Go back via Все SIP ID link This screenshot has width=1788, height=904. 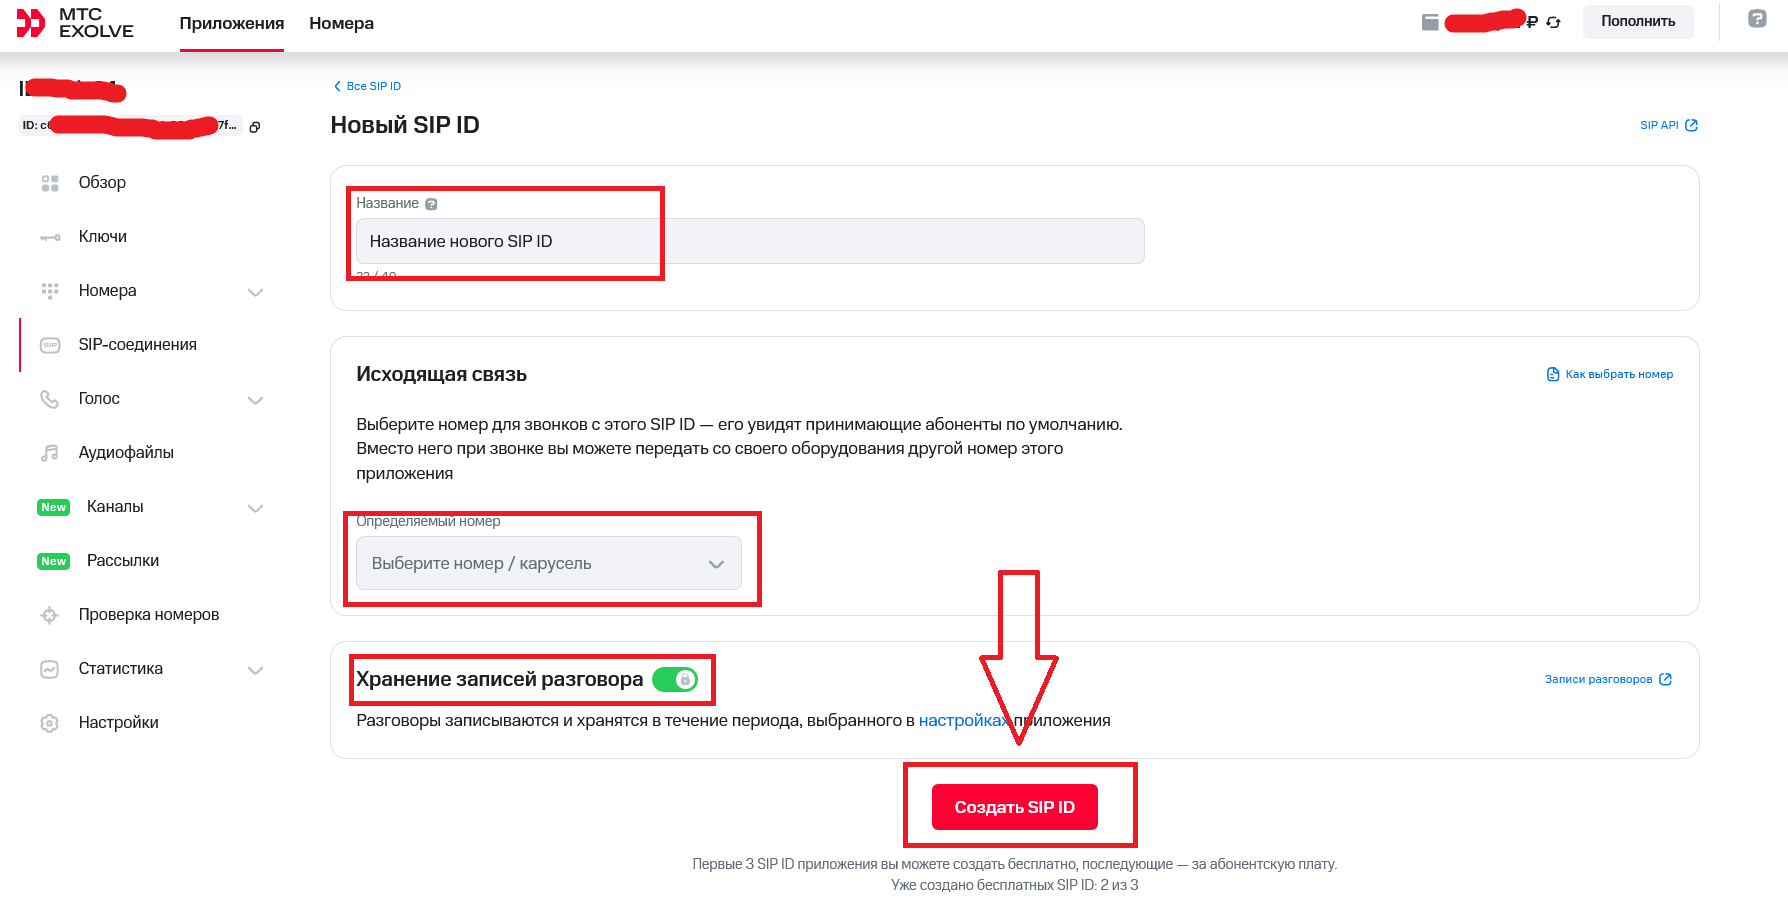coord(367,86)
